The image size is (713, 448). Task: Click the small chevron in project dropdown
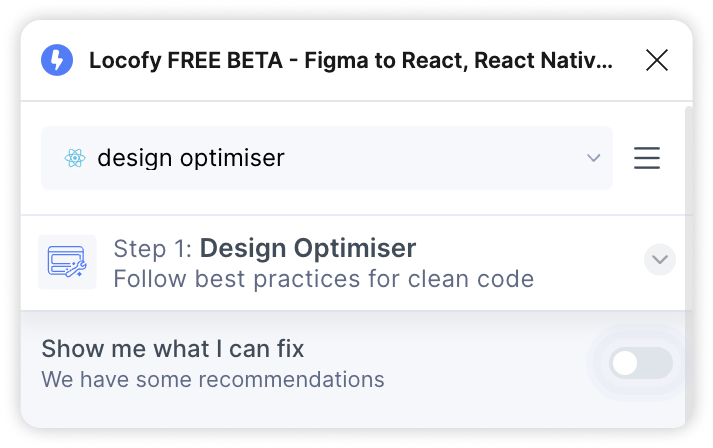pyautogui.click(x=593, y=158)
